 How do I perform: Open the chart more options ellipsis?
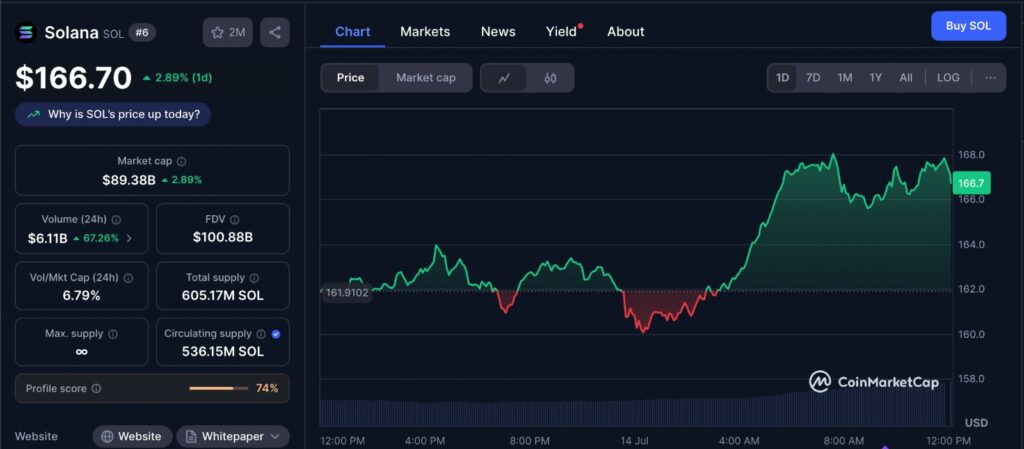pyautogui.click(x=990, y=78)
